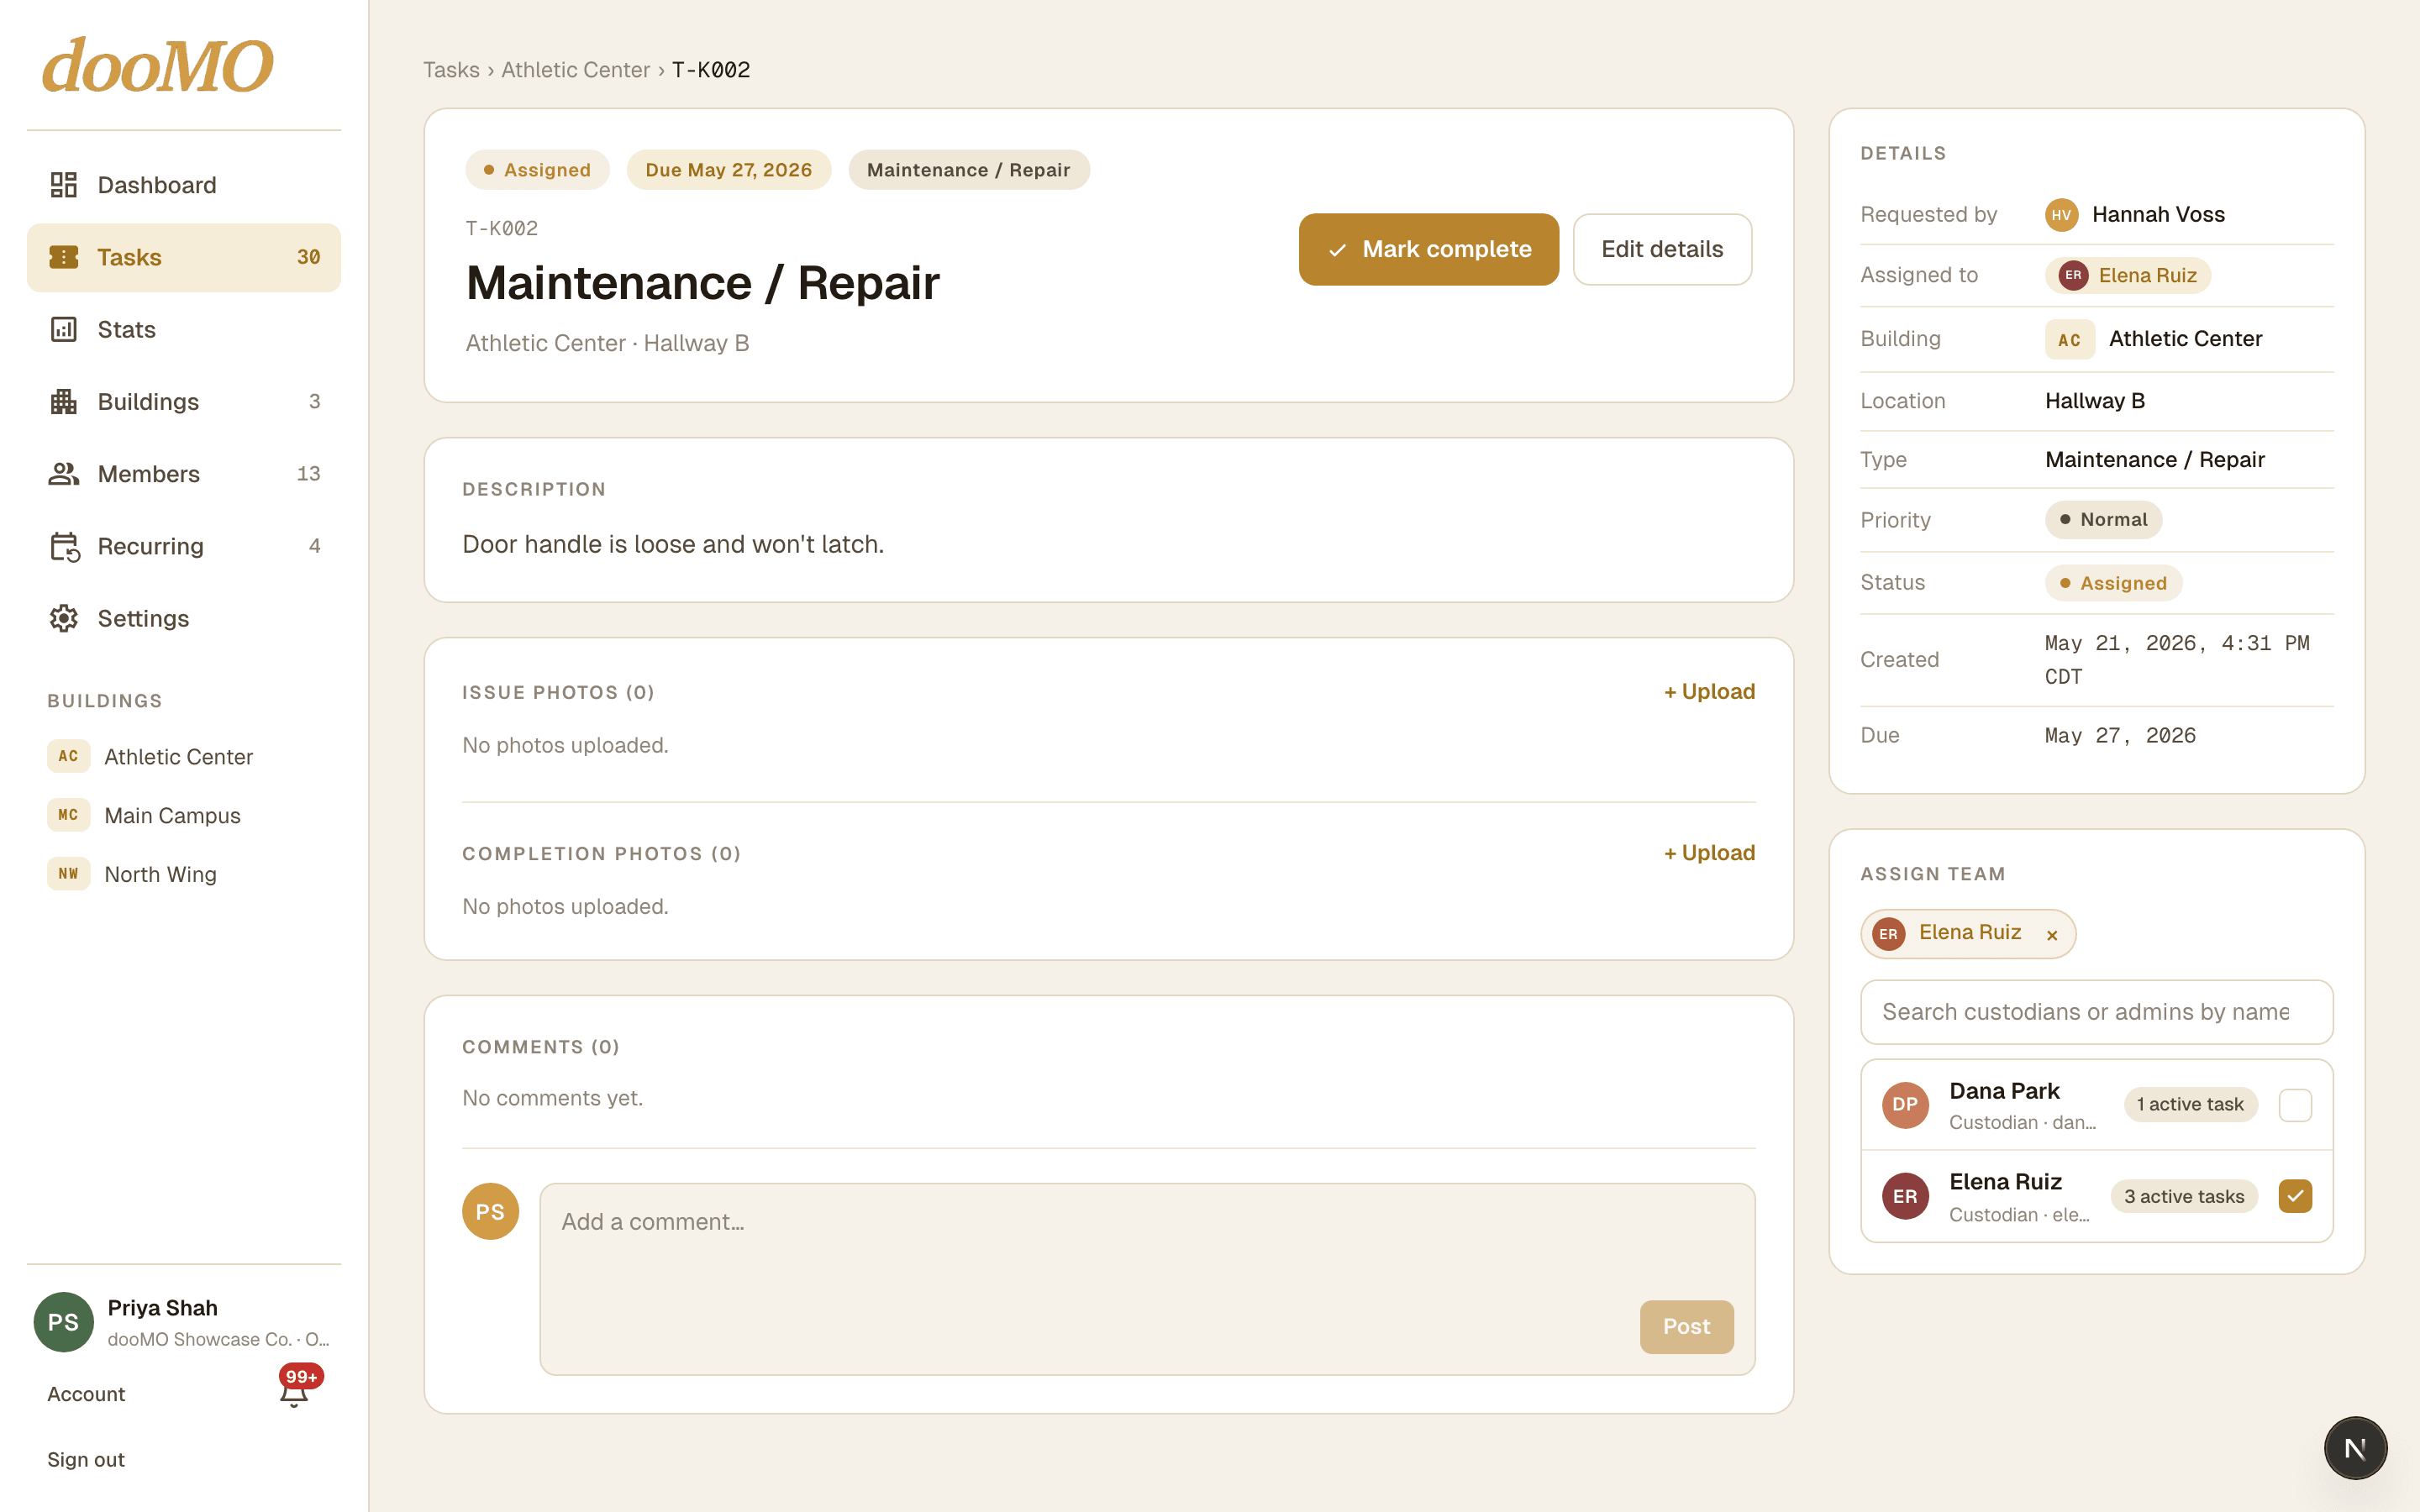Screen dimensions: 2420x1512
Task: Upload an issue photo
Action: 1709,691
